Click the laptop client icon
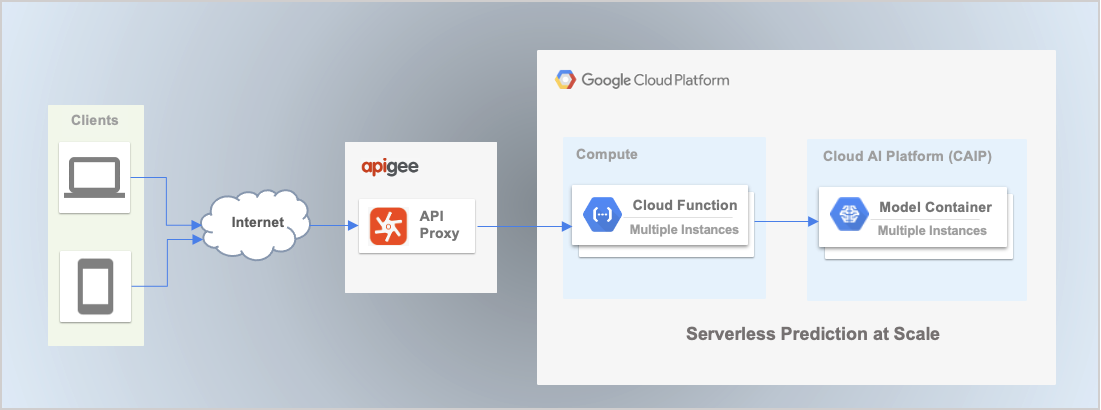This screenshot has height=410, width=1101. [x=95, y=178]
